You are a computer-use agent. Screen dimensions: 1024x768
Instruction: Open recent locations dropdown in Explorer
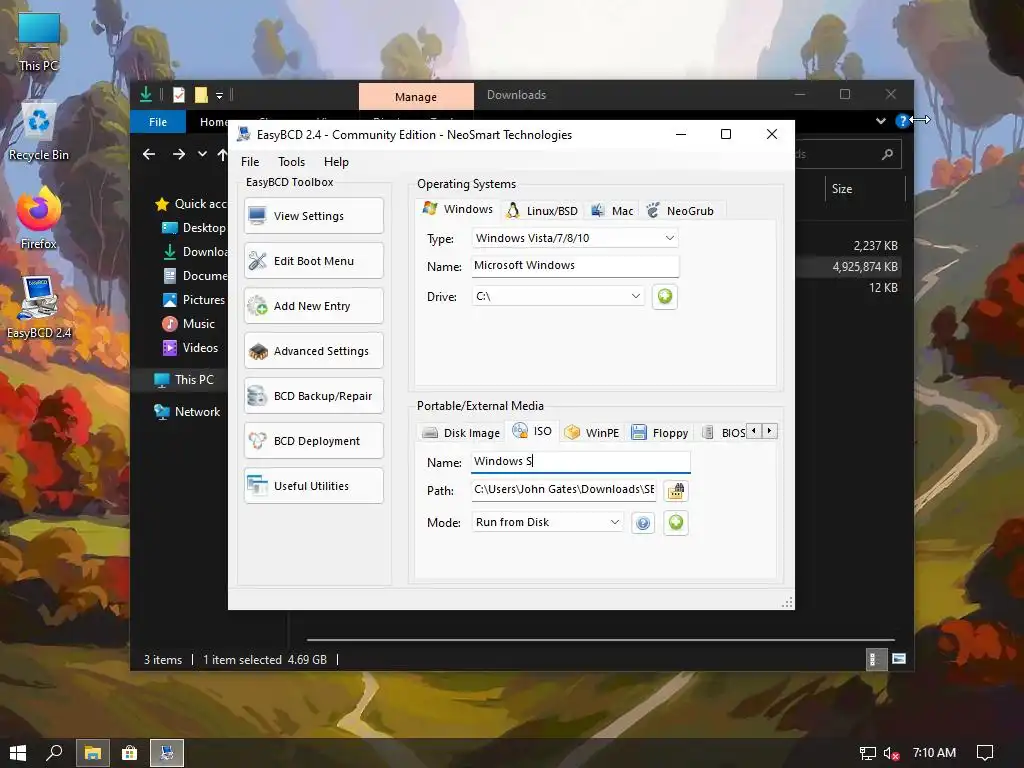pos(202,154)
